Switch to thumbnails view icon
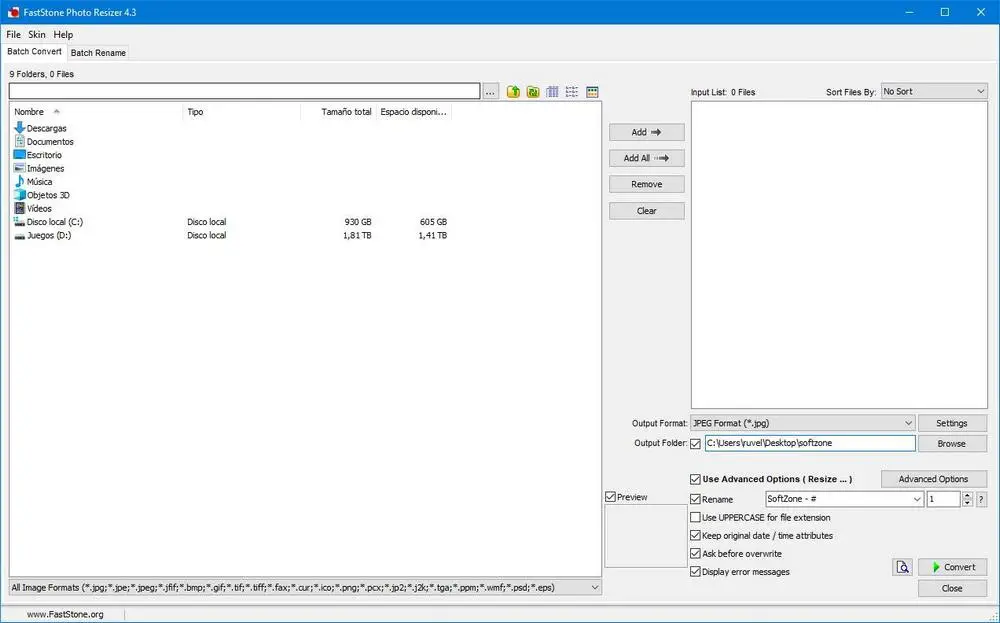Viewport: 1000px width, 623px height. pos(592,92)
